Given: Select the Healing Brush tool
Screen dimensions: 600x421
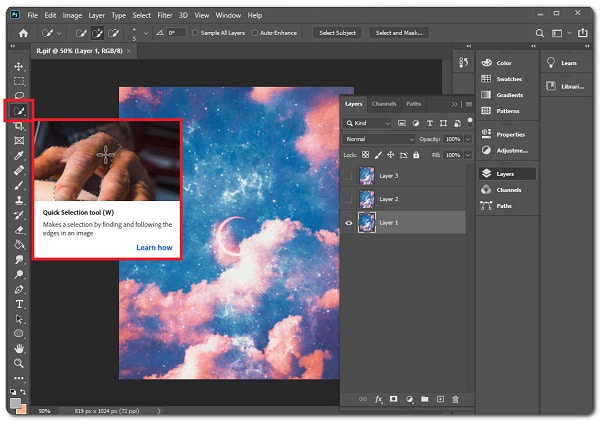Looking at the screenshot, I should pos(19,170).
